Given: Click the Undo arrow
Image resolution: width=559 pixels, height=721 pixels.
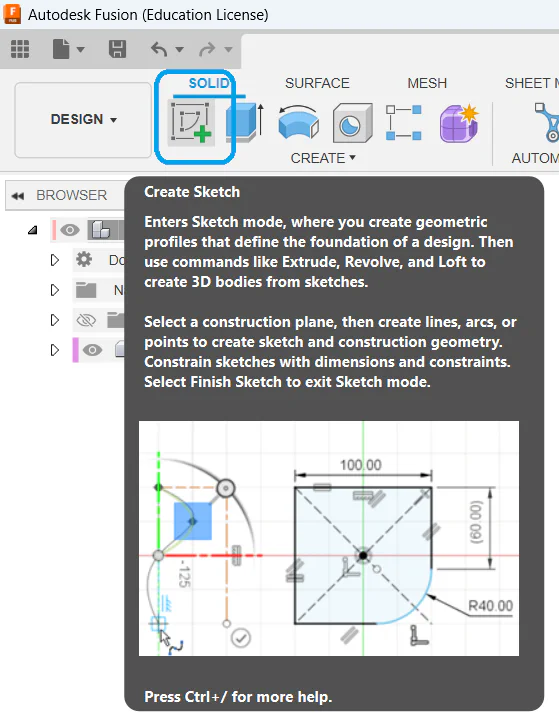Looking at the screenshot, I should (159, 49).
